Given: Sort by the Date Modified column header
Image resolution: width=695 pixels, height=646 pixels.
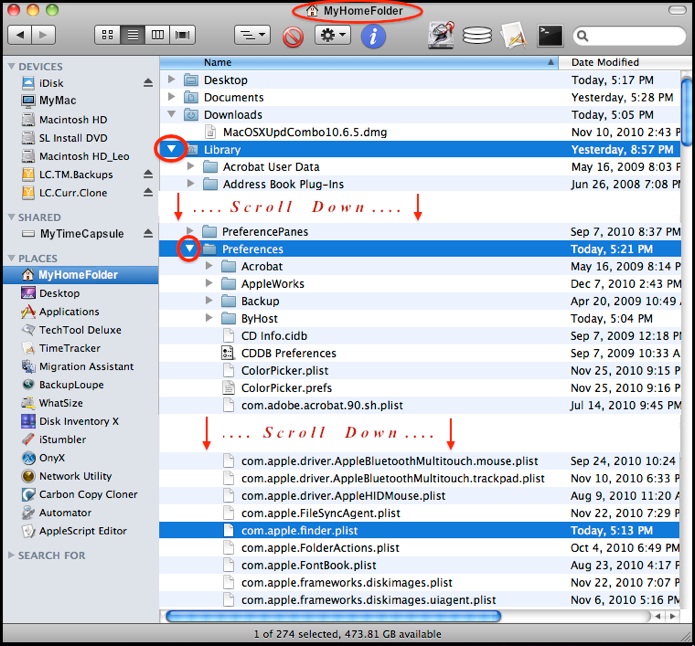Looking at the screenshot, I should point(625,63).
